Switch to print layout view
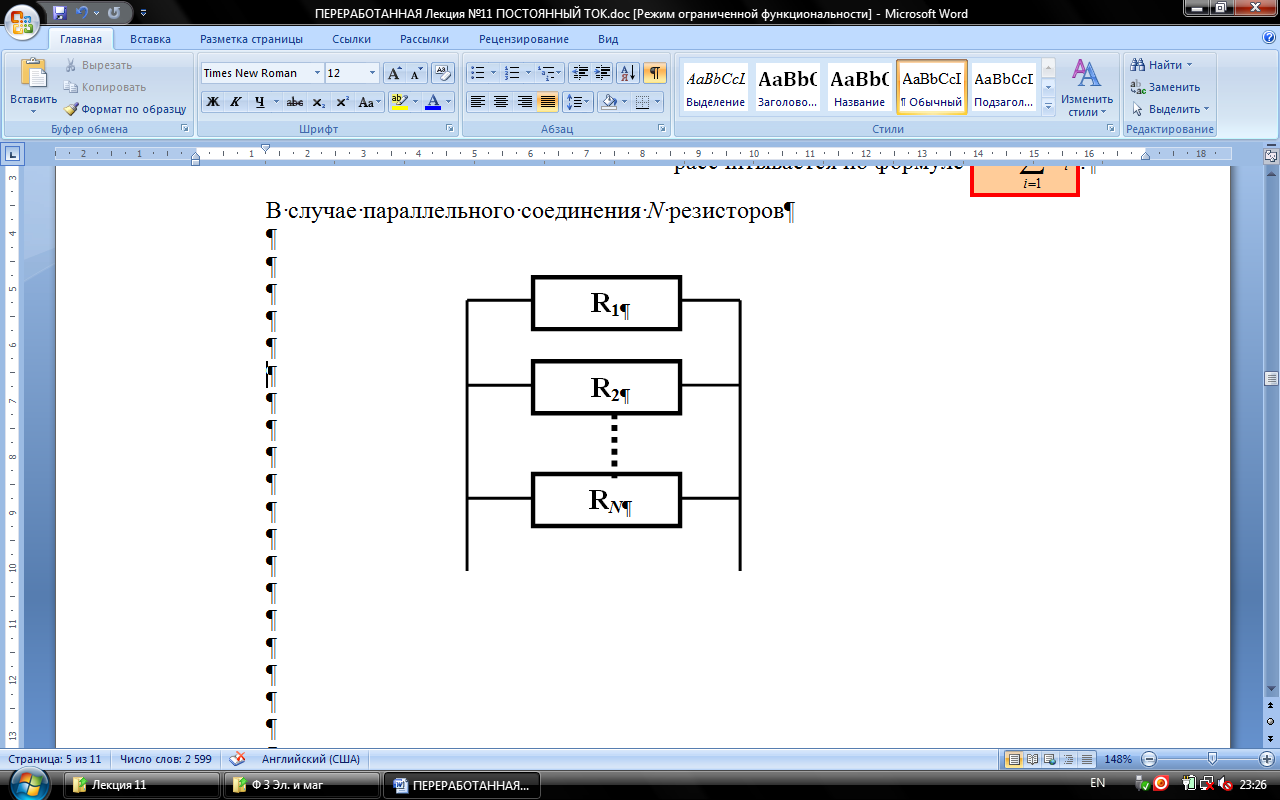Image resolution: width=1280 pixels, height=800 pixels. 1015,759
